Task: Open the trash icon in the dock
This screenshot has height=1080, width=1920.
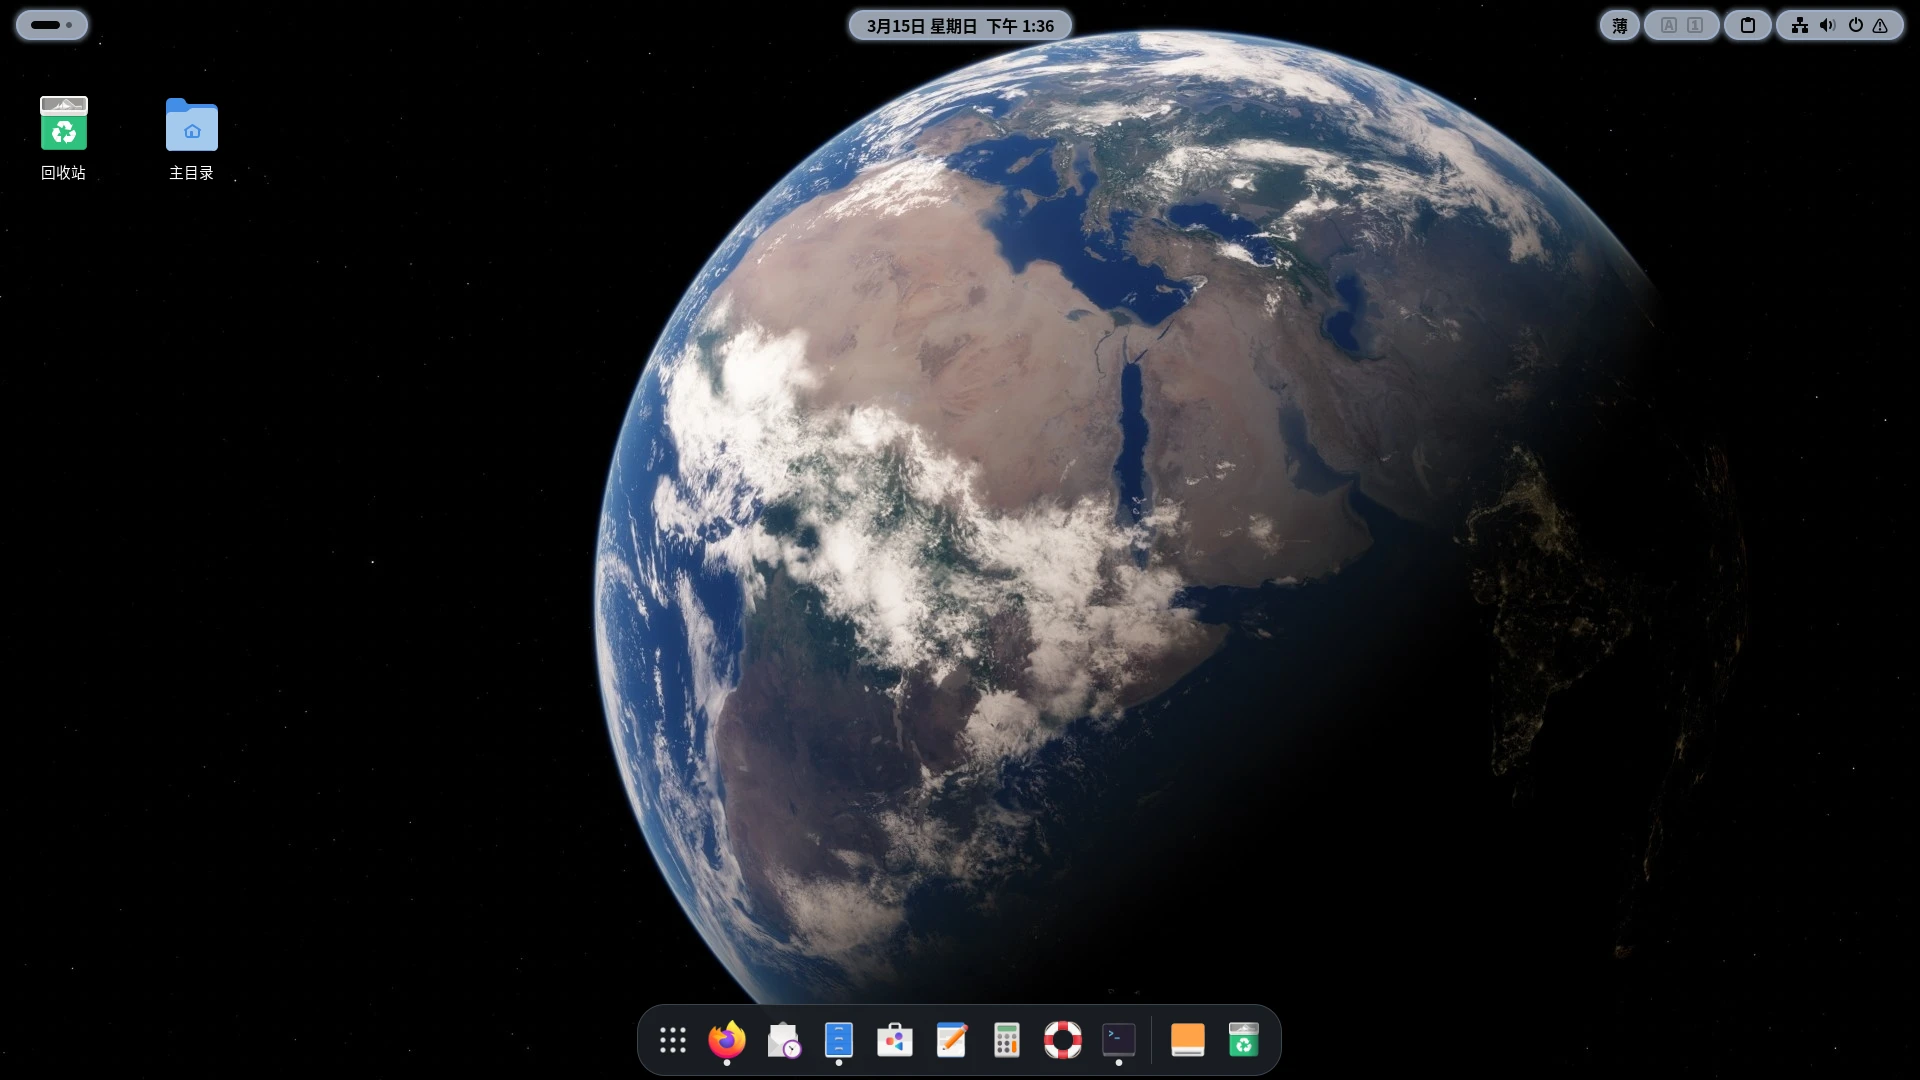Action: point(1243,1040)
